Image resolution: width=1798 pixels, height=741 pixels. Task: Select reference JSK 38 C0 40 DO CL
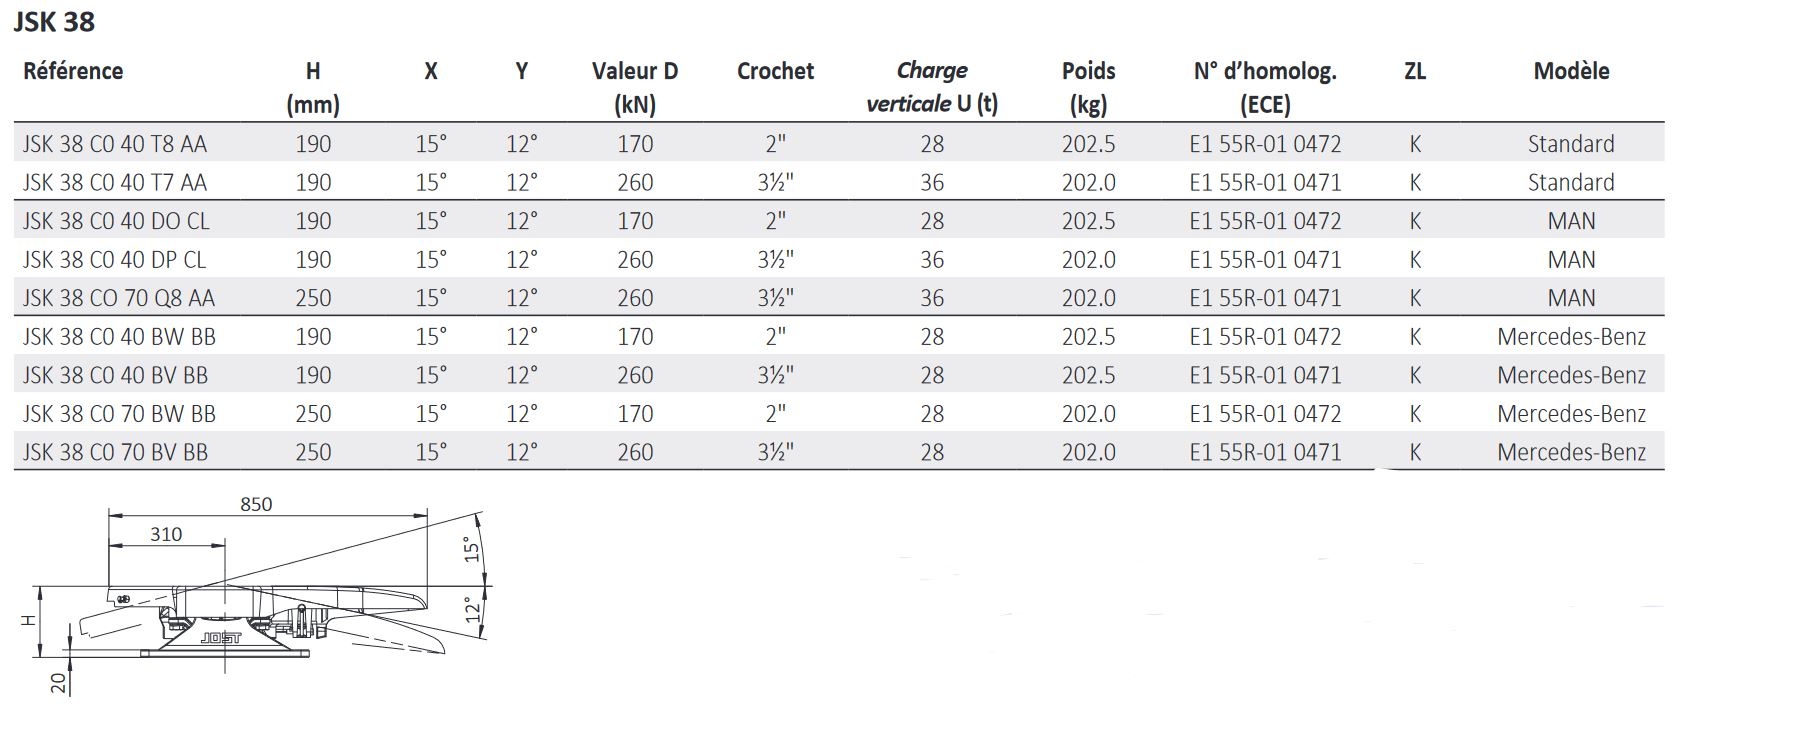[116, 221]
